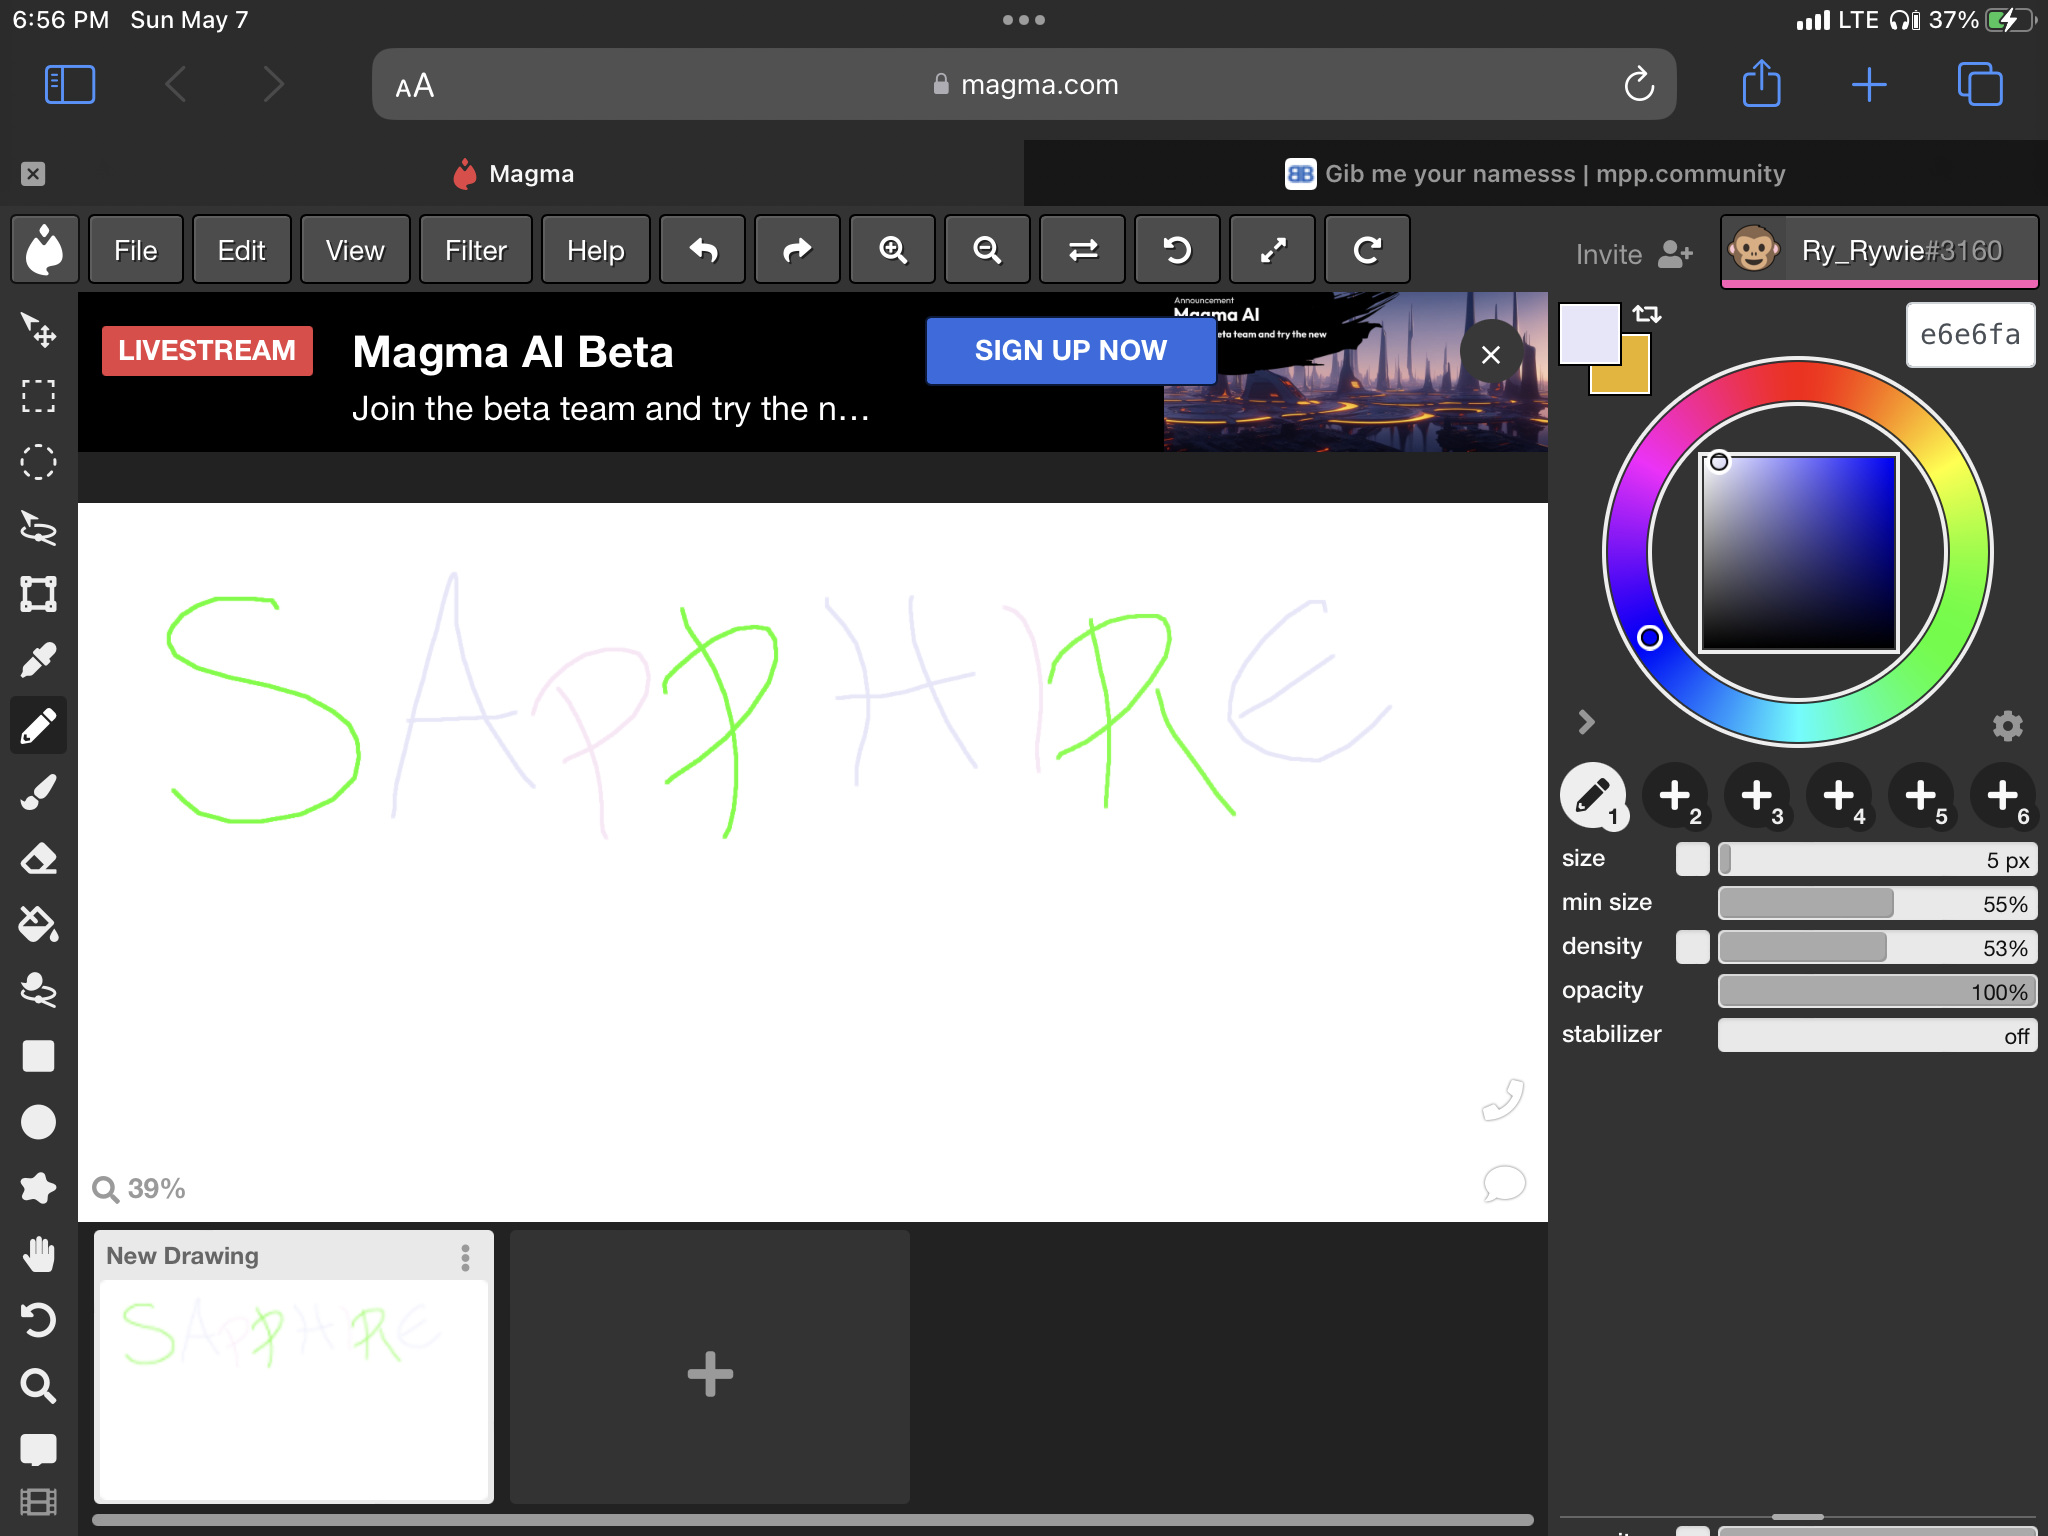
Task: Click the fit to screen expand button
Action: pos(1272,250)
